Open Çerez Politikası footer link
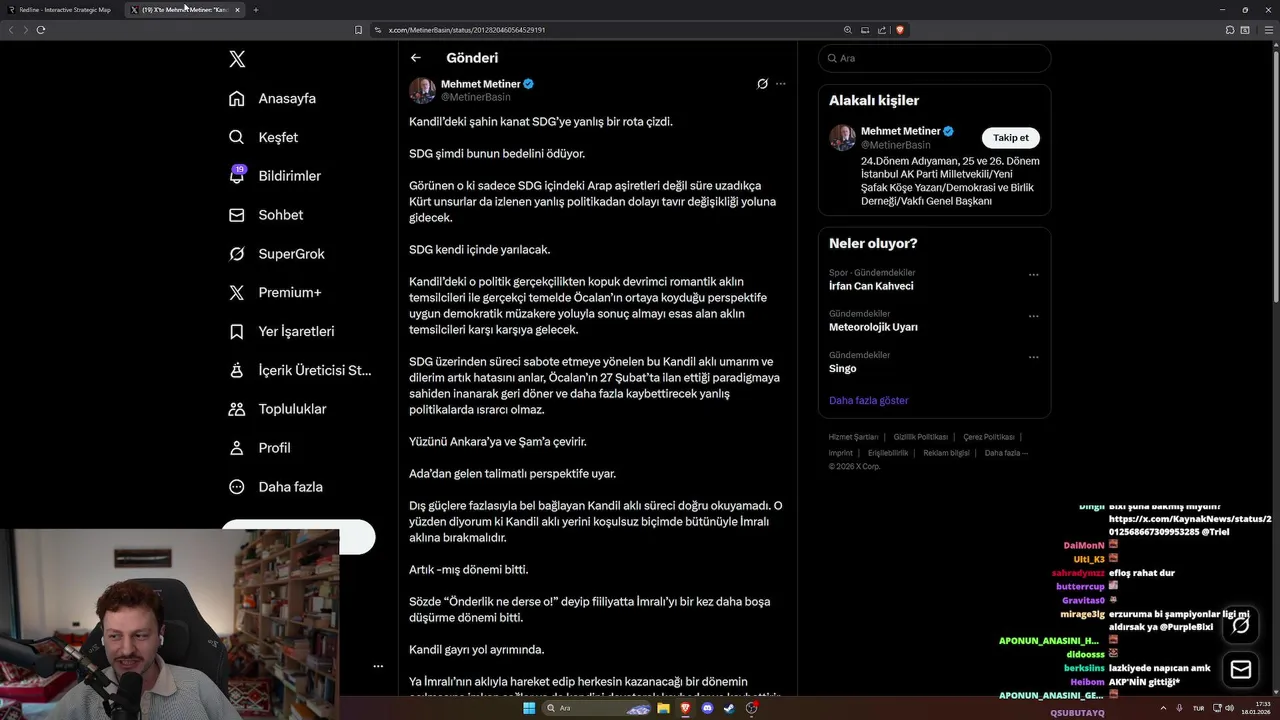Screen dimensions: 1280x720 point(989,437)
